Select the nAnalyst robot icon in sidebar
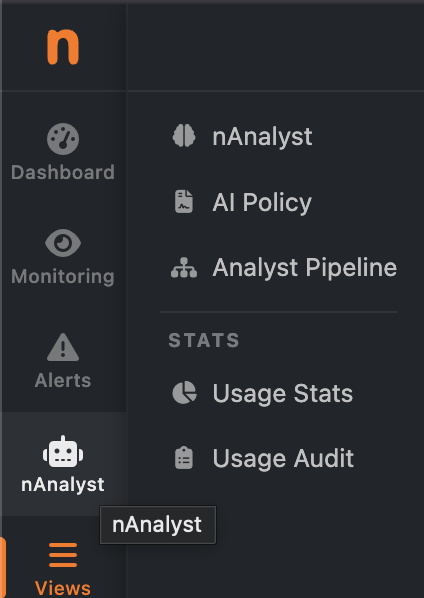Image resolution: width=424 pixels, height=598 pixels. pos(63,452)
